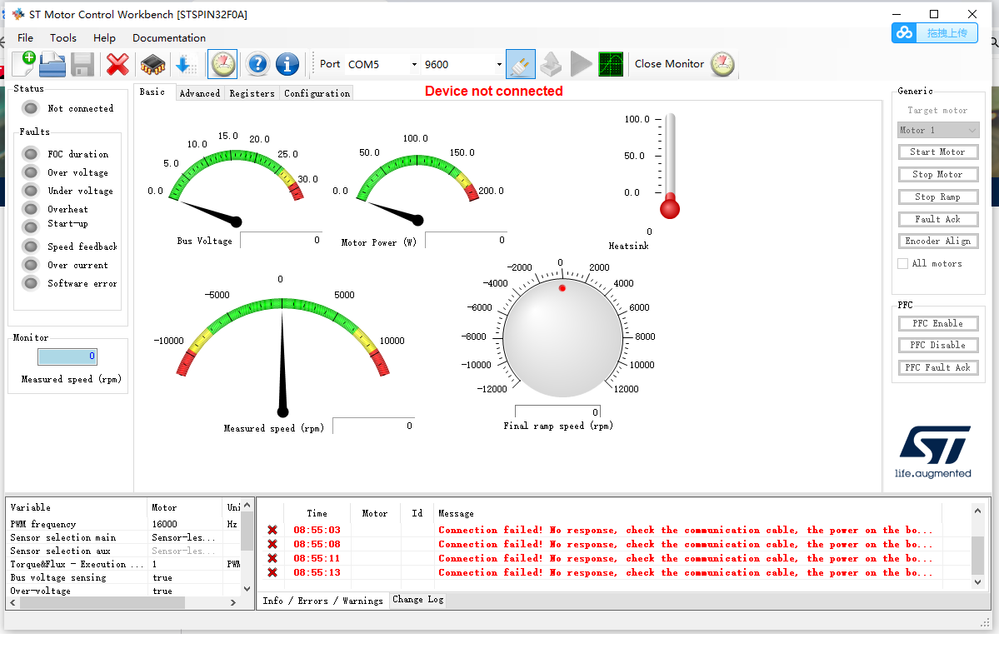This screenshot has width=999, height=653.
Task: Click the Fault Ack button
Action: click(937, 219)
